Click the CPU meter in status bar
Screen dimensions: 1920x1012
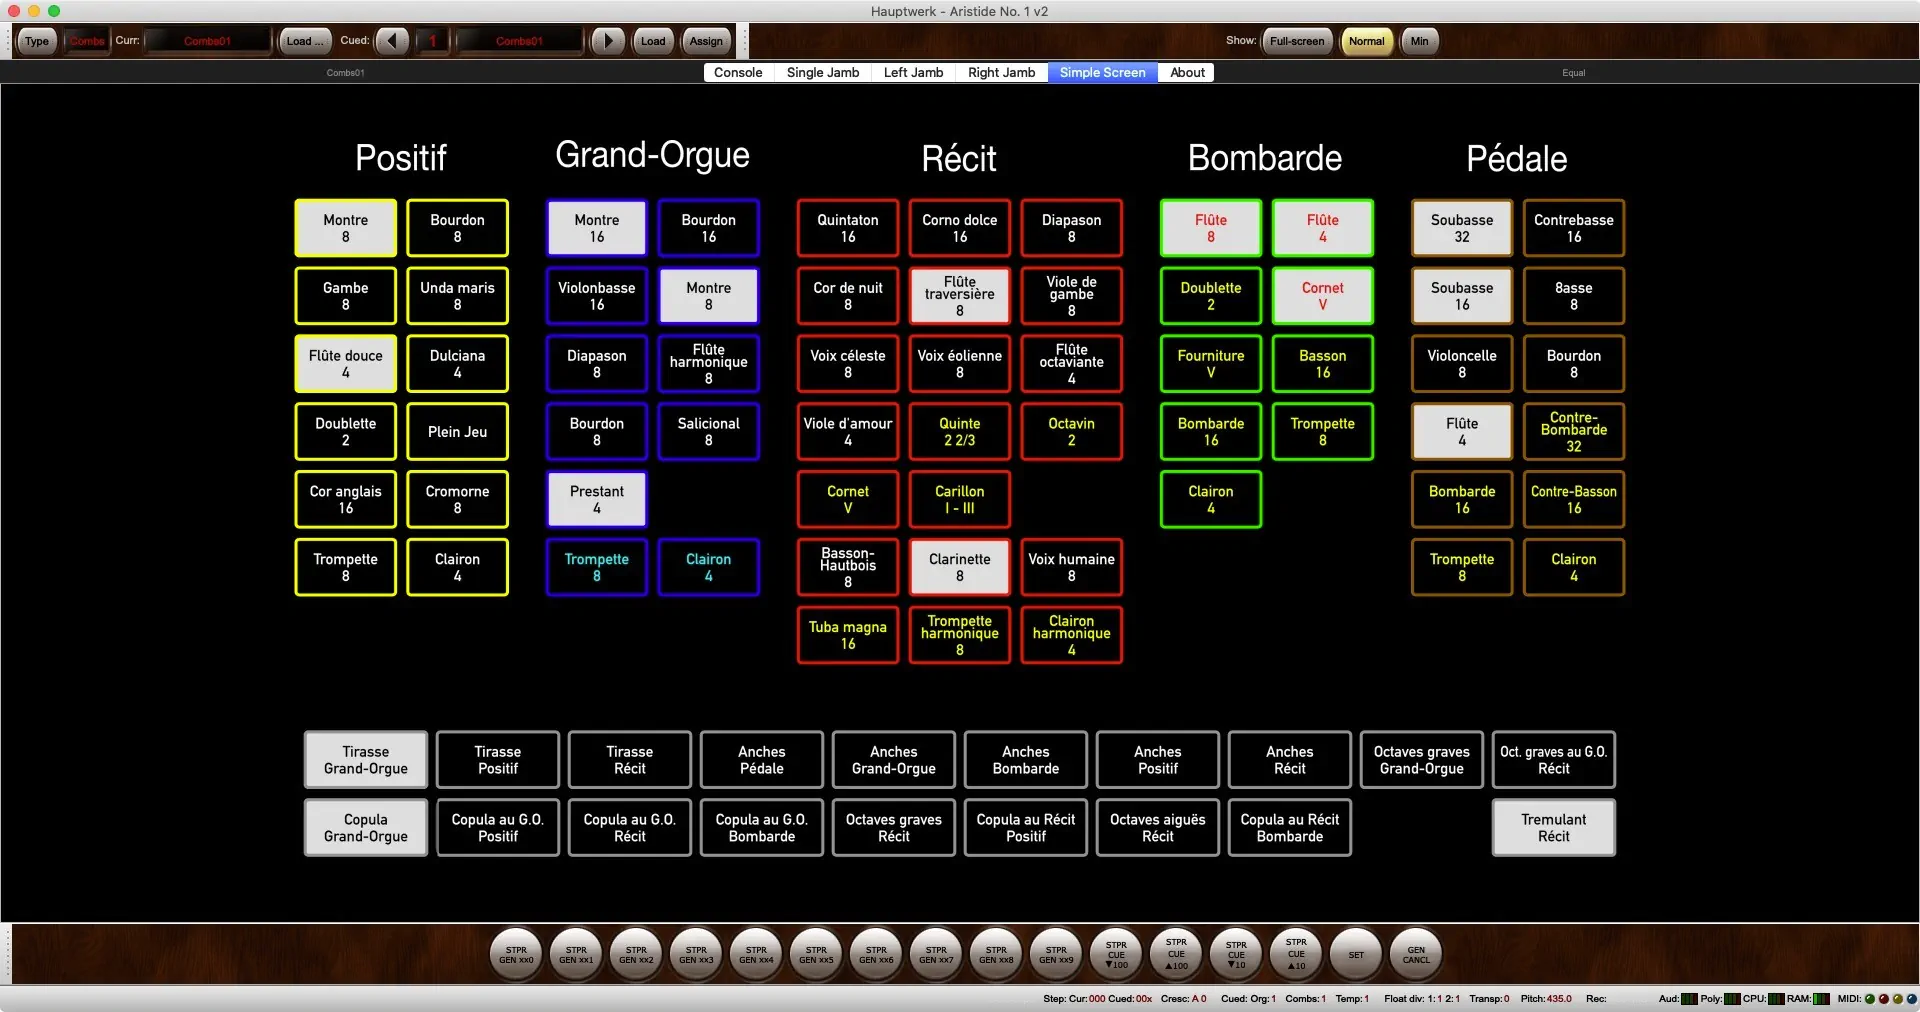click(x=1776, y=998)
